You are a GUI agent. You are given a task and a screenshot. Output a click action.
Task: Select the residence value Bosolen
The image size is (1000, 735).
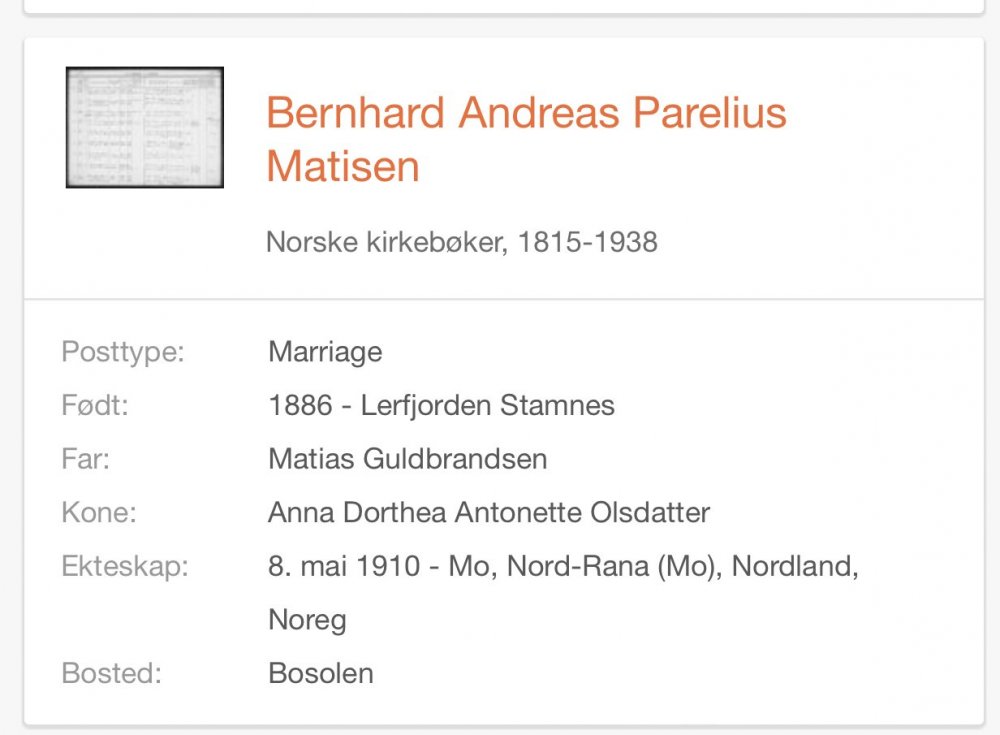click(321, 673)
